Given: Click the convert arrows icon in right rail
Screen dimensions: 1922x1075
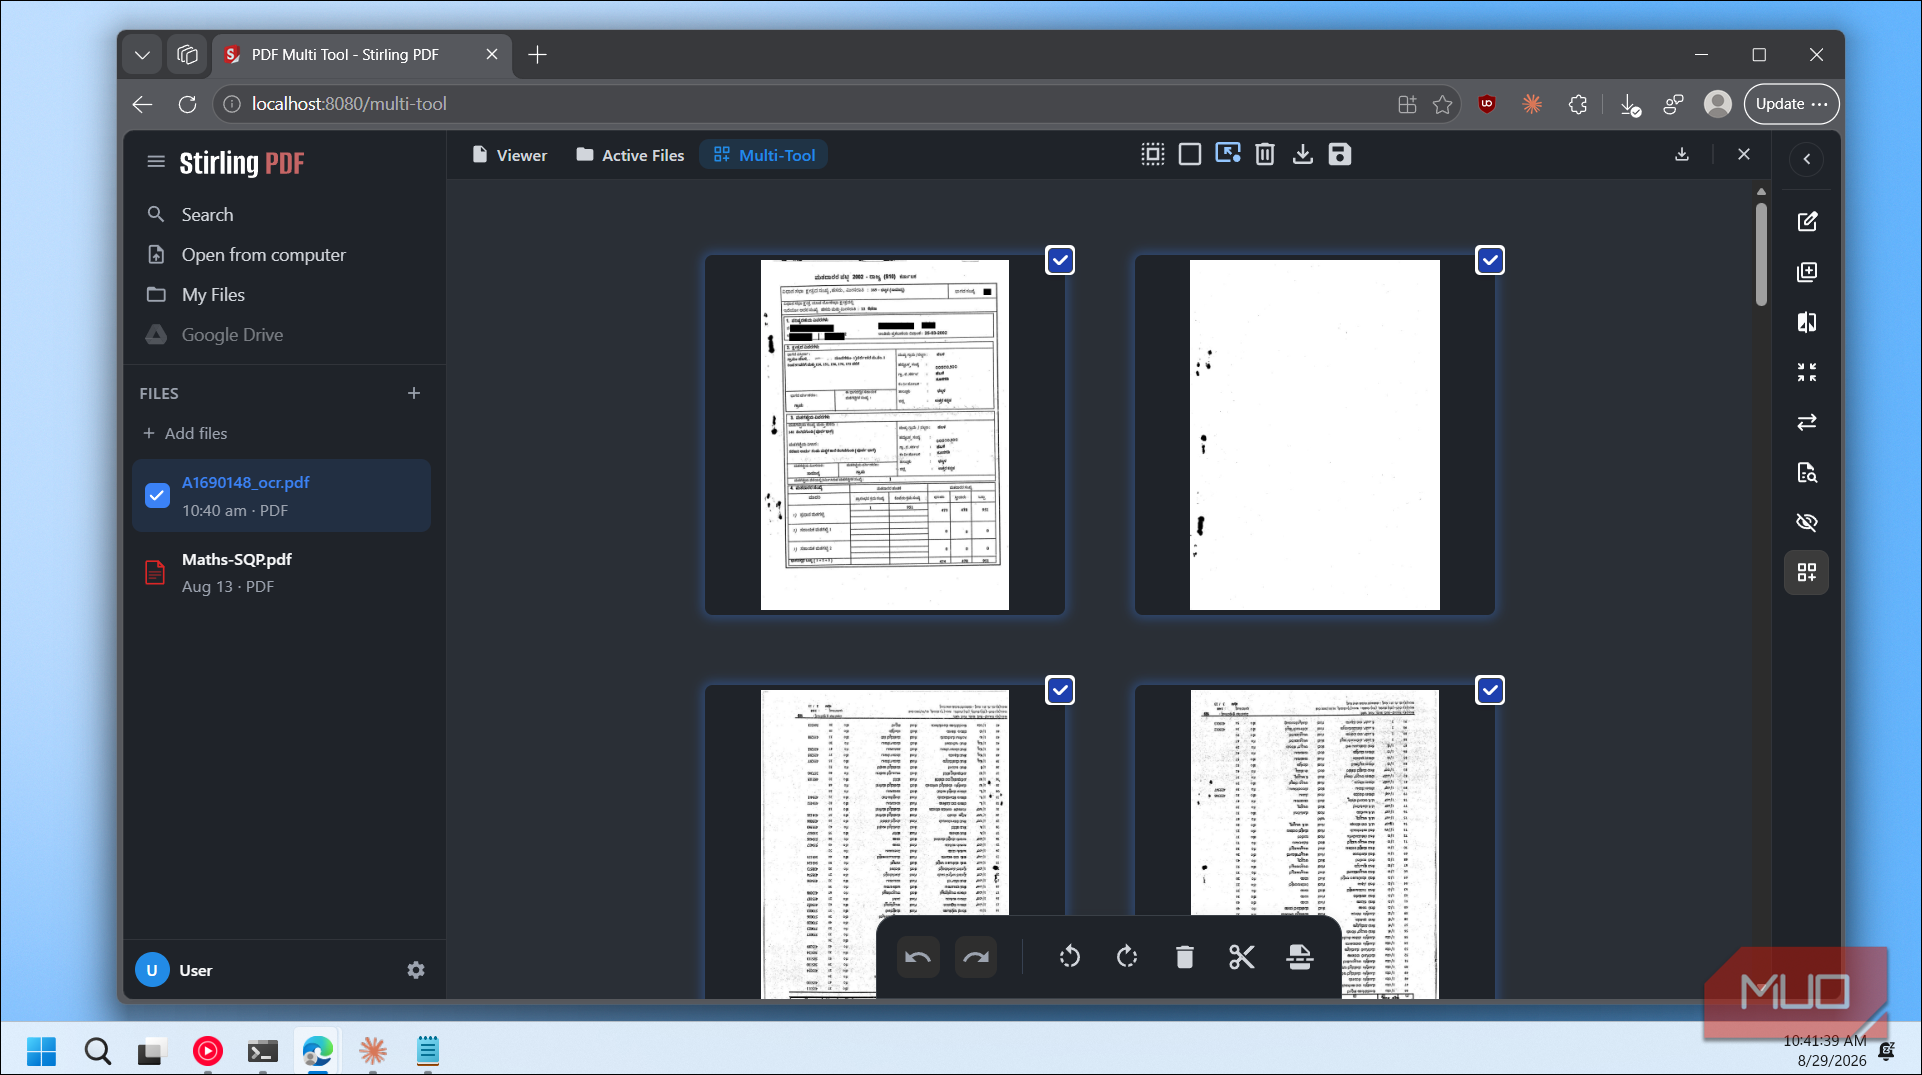Looking at the screenshot, I should click(x=1807, y=422).
